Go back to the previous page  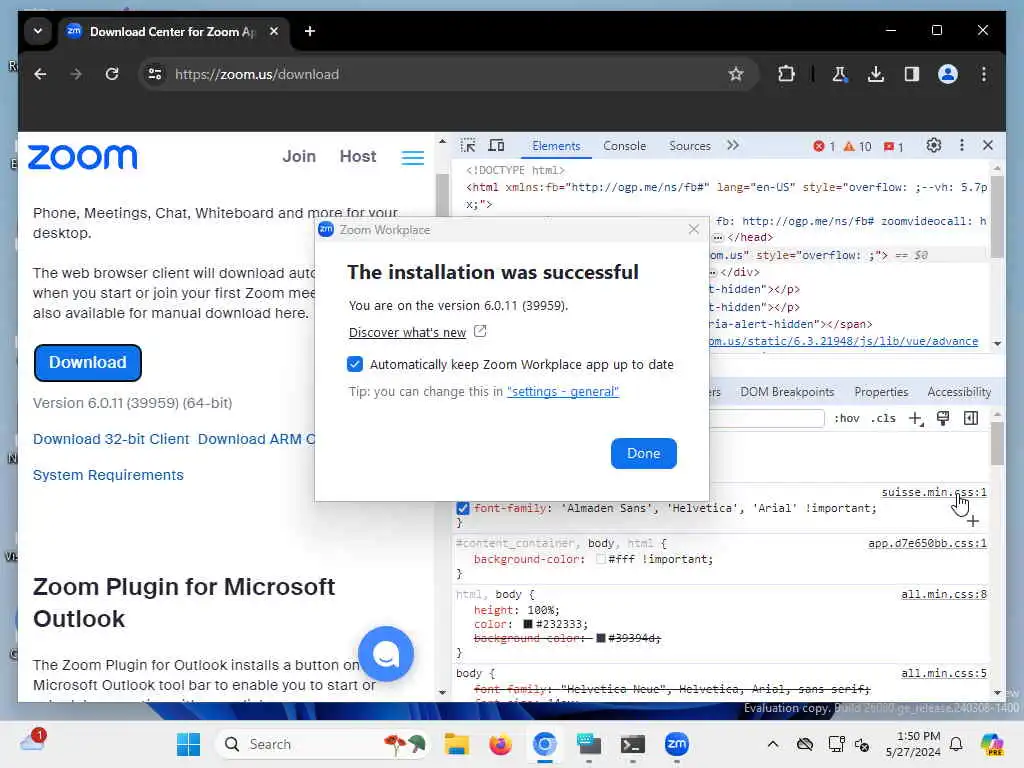[40, 74]
